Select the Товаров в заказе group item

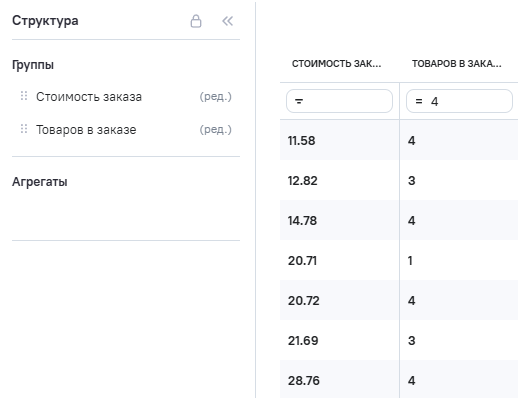point(86,130)
